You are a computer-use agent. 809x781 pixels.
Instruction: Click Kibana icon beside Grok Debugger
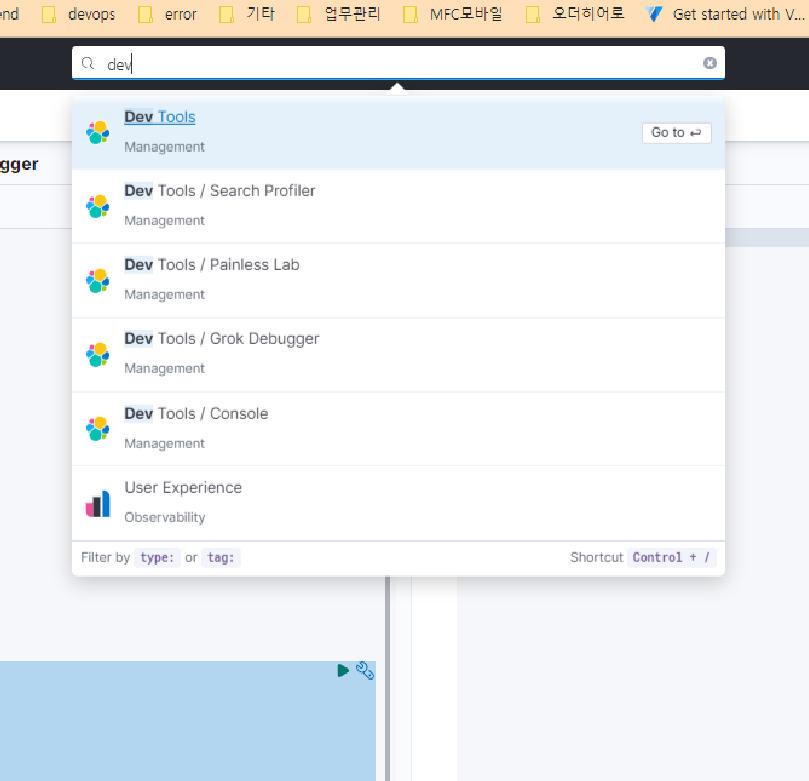(98, 354)
